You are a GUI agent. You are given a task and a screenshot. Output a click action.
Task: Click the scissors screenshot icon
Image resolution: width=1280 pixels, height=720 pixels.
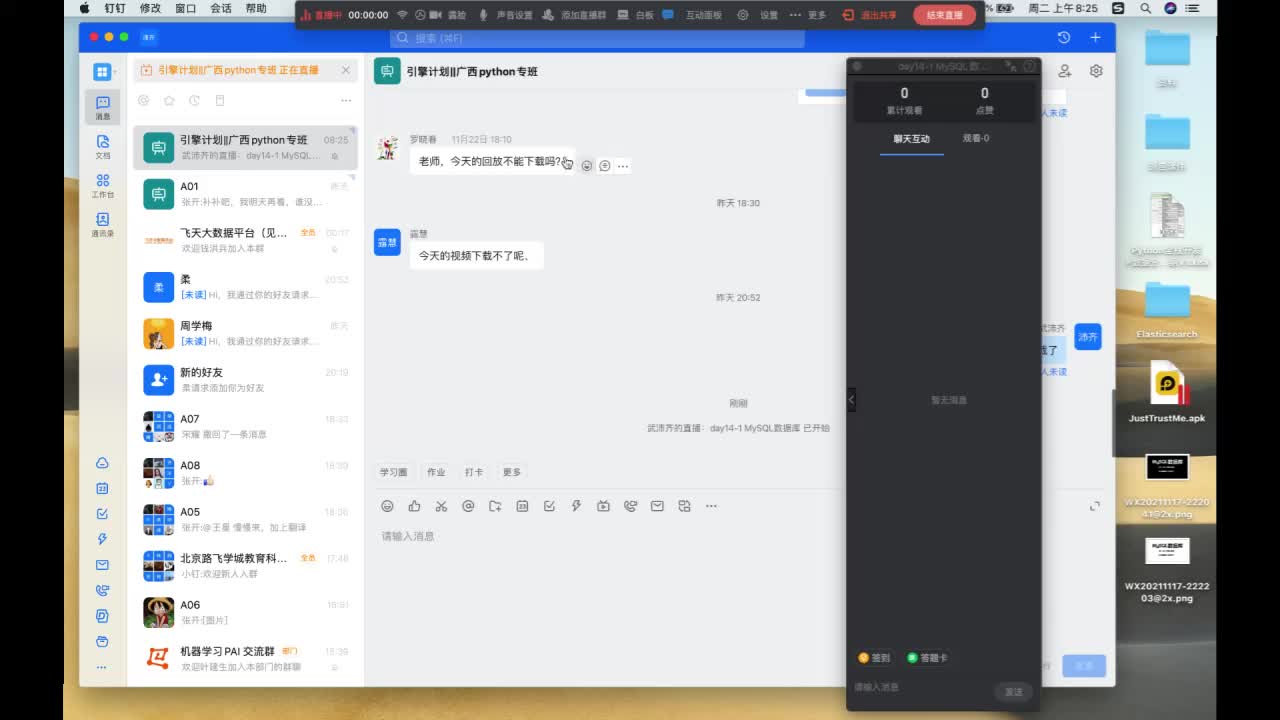click(441, 506)
